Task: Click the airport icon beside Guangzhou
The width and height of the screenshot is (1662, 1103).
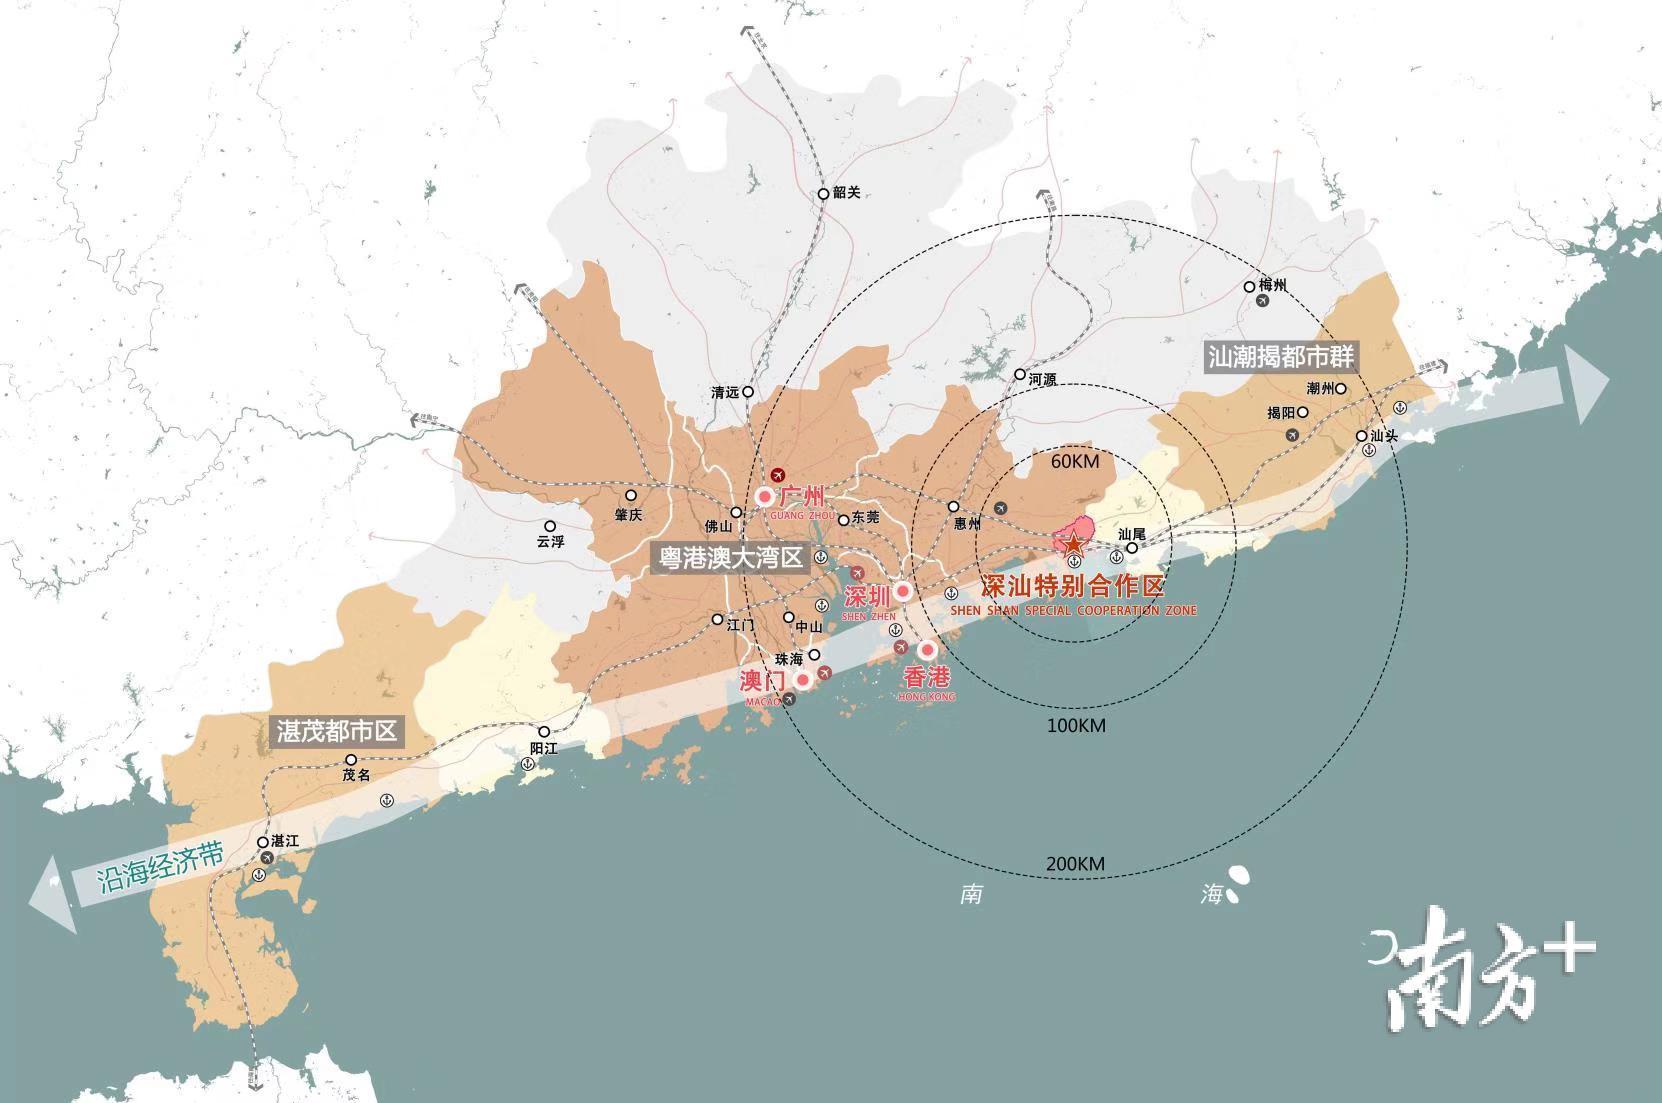Action: click(x=778, y=477)
